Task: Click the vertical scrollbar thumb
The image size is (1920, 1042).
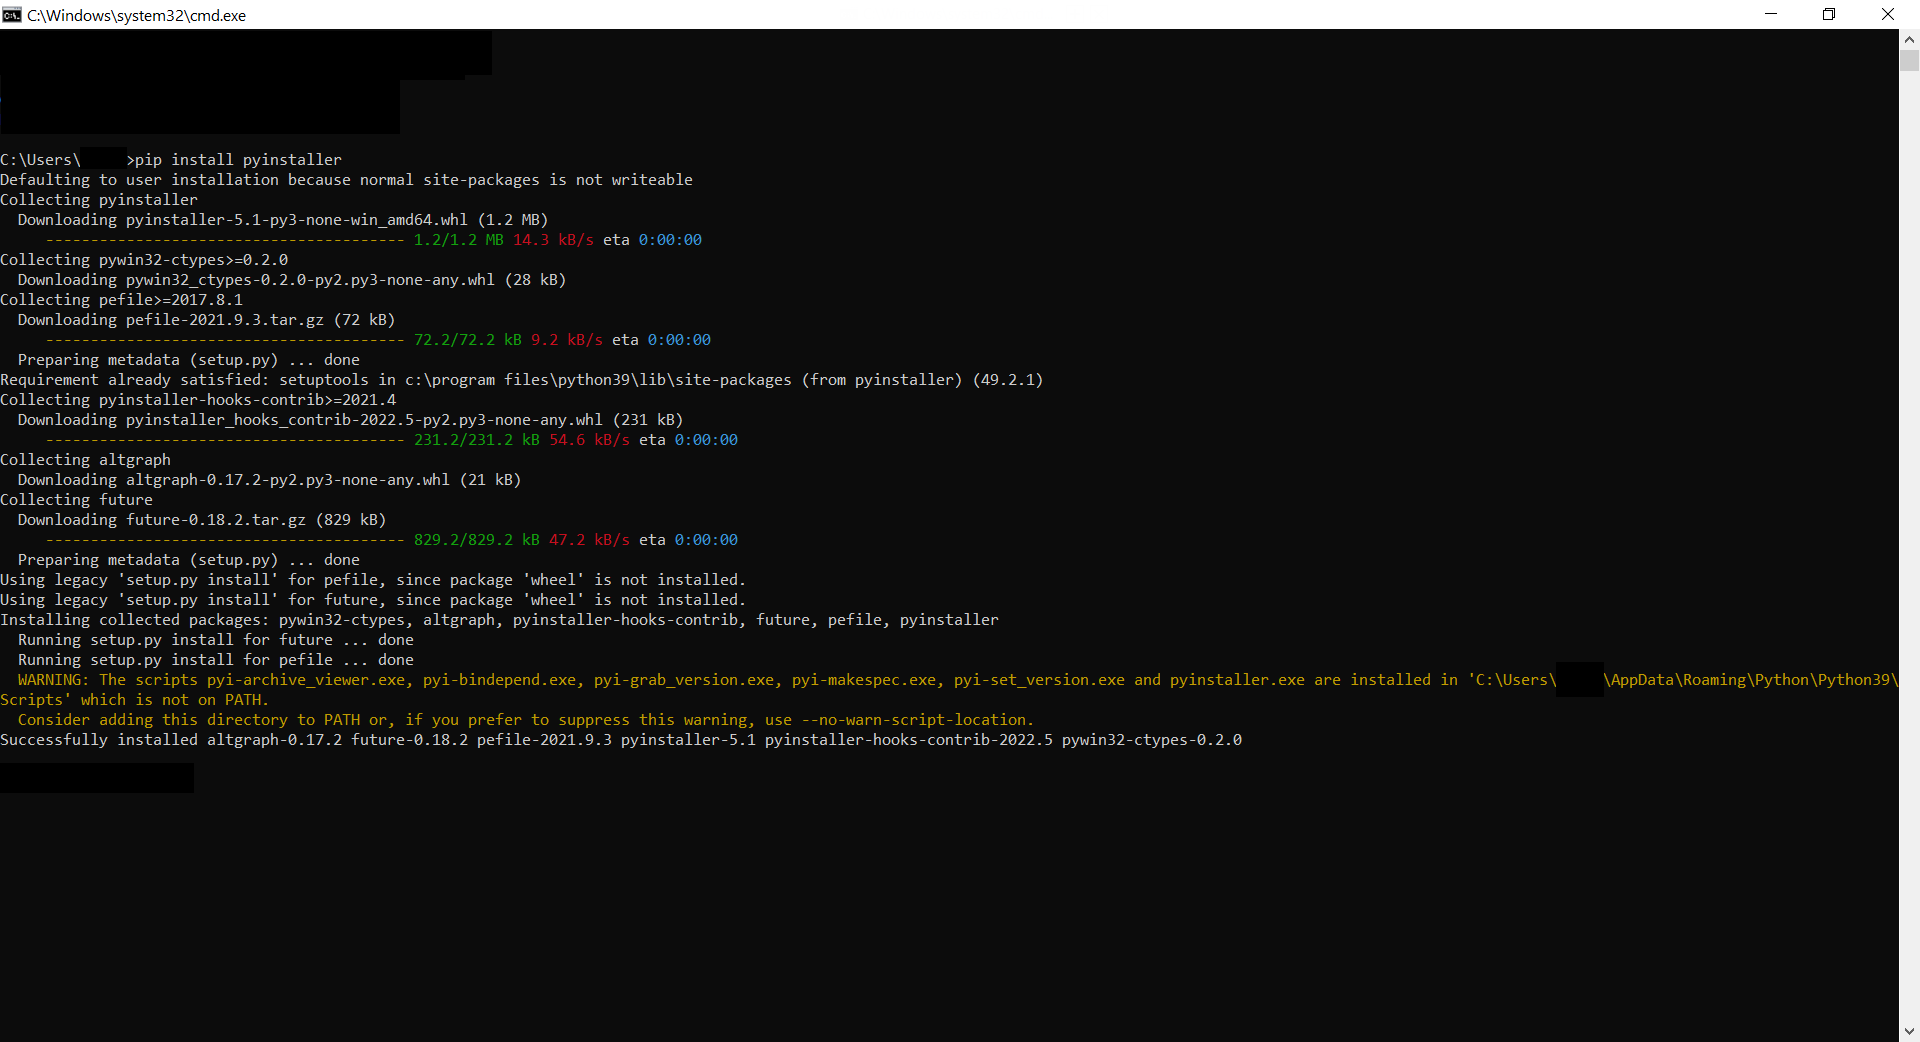Action: click(x=1909, y=61)
